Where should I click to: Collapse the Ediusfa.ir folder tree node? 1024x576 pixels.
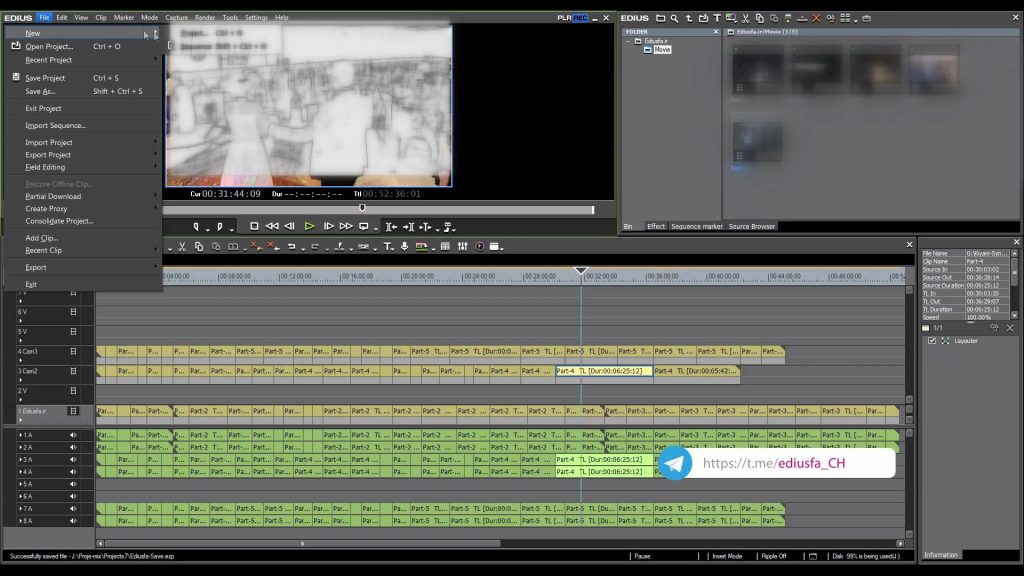click(628, 41)
